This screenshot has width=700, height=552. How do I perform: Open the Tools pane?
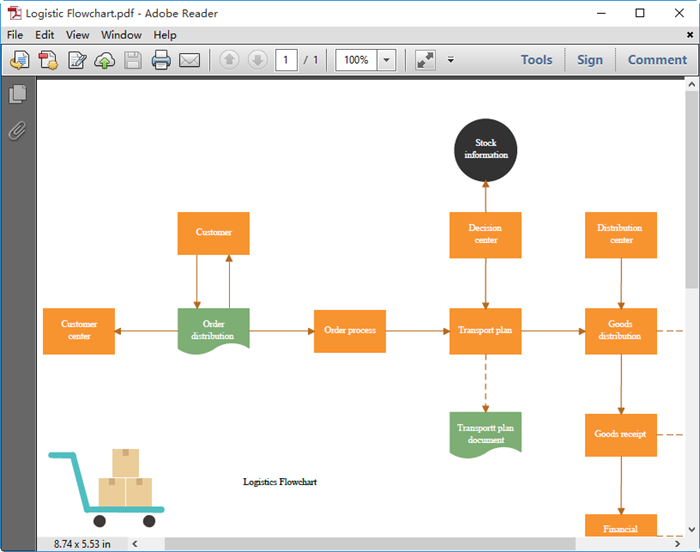coord(536,60)
